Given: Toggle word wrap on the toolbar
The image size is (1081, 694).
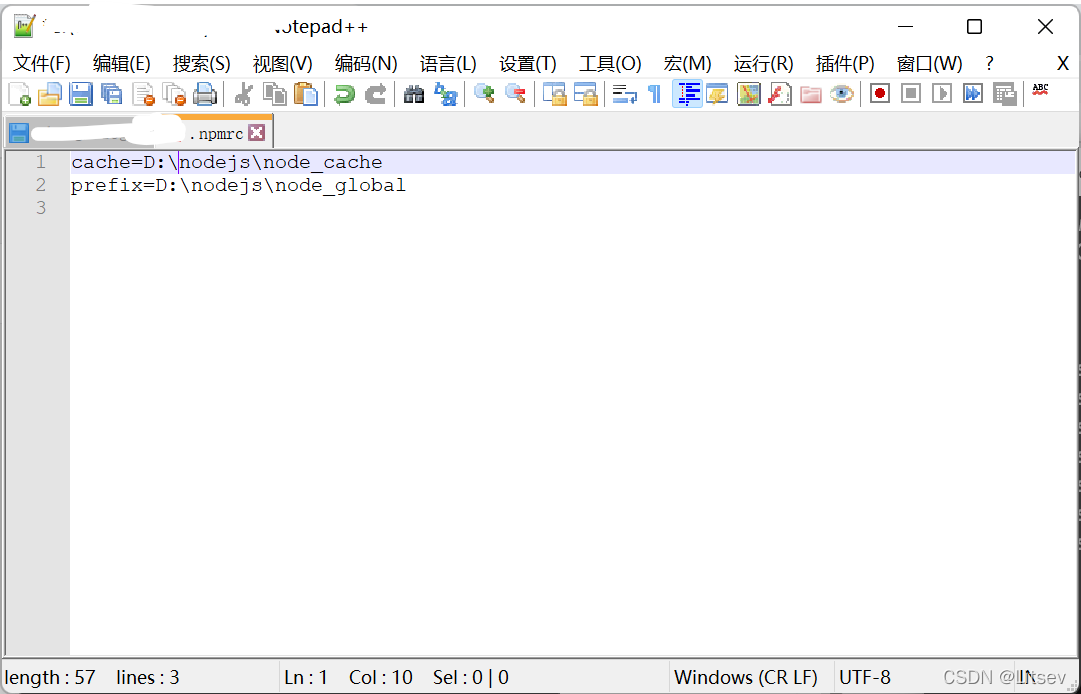Looking at the screenshot, I should tap(623, 92).
